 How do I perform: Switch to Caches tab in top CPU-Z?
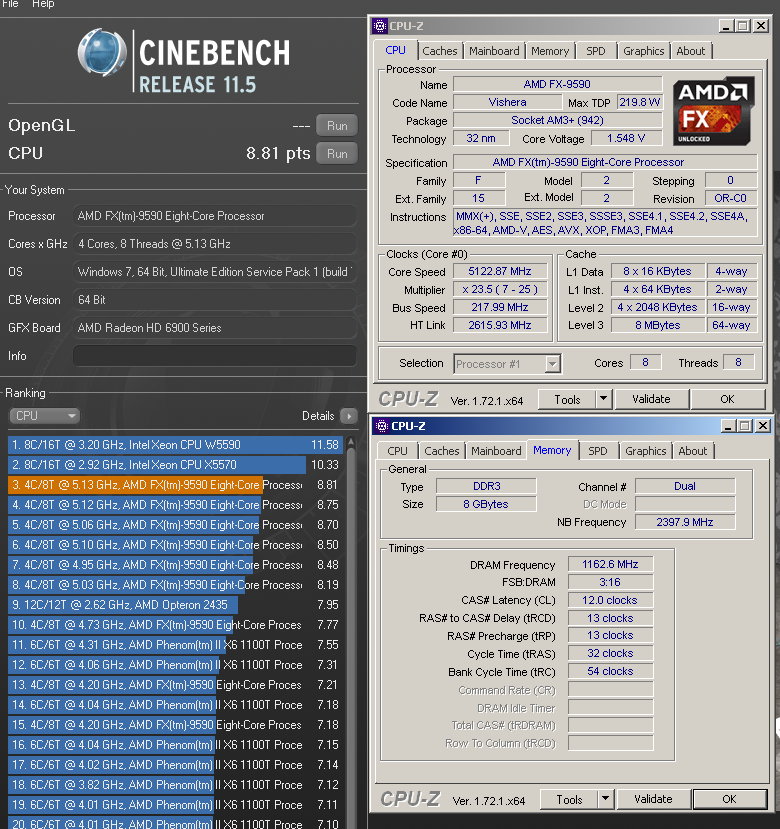(439, 51)
